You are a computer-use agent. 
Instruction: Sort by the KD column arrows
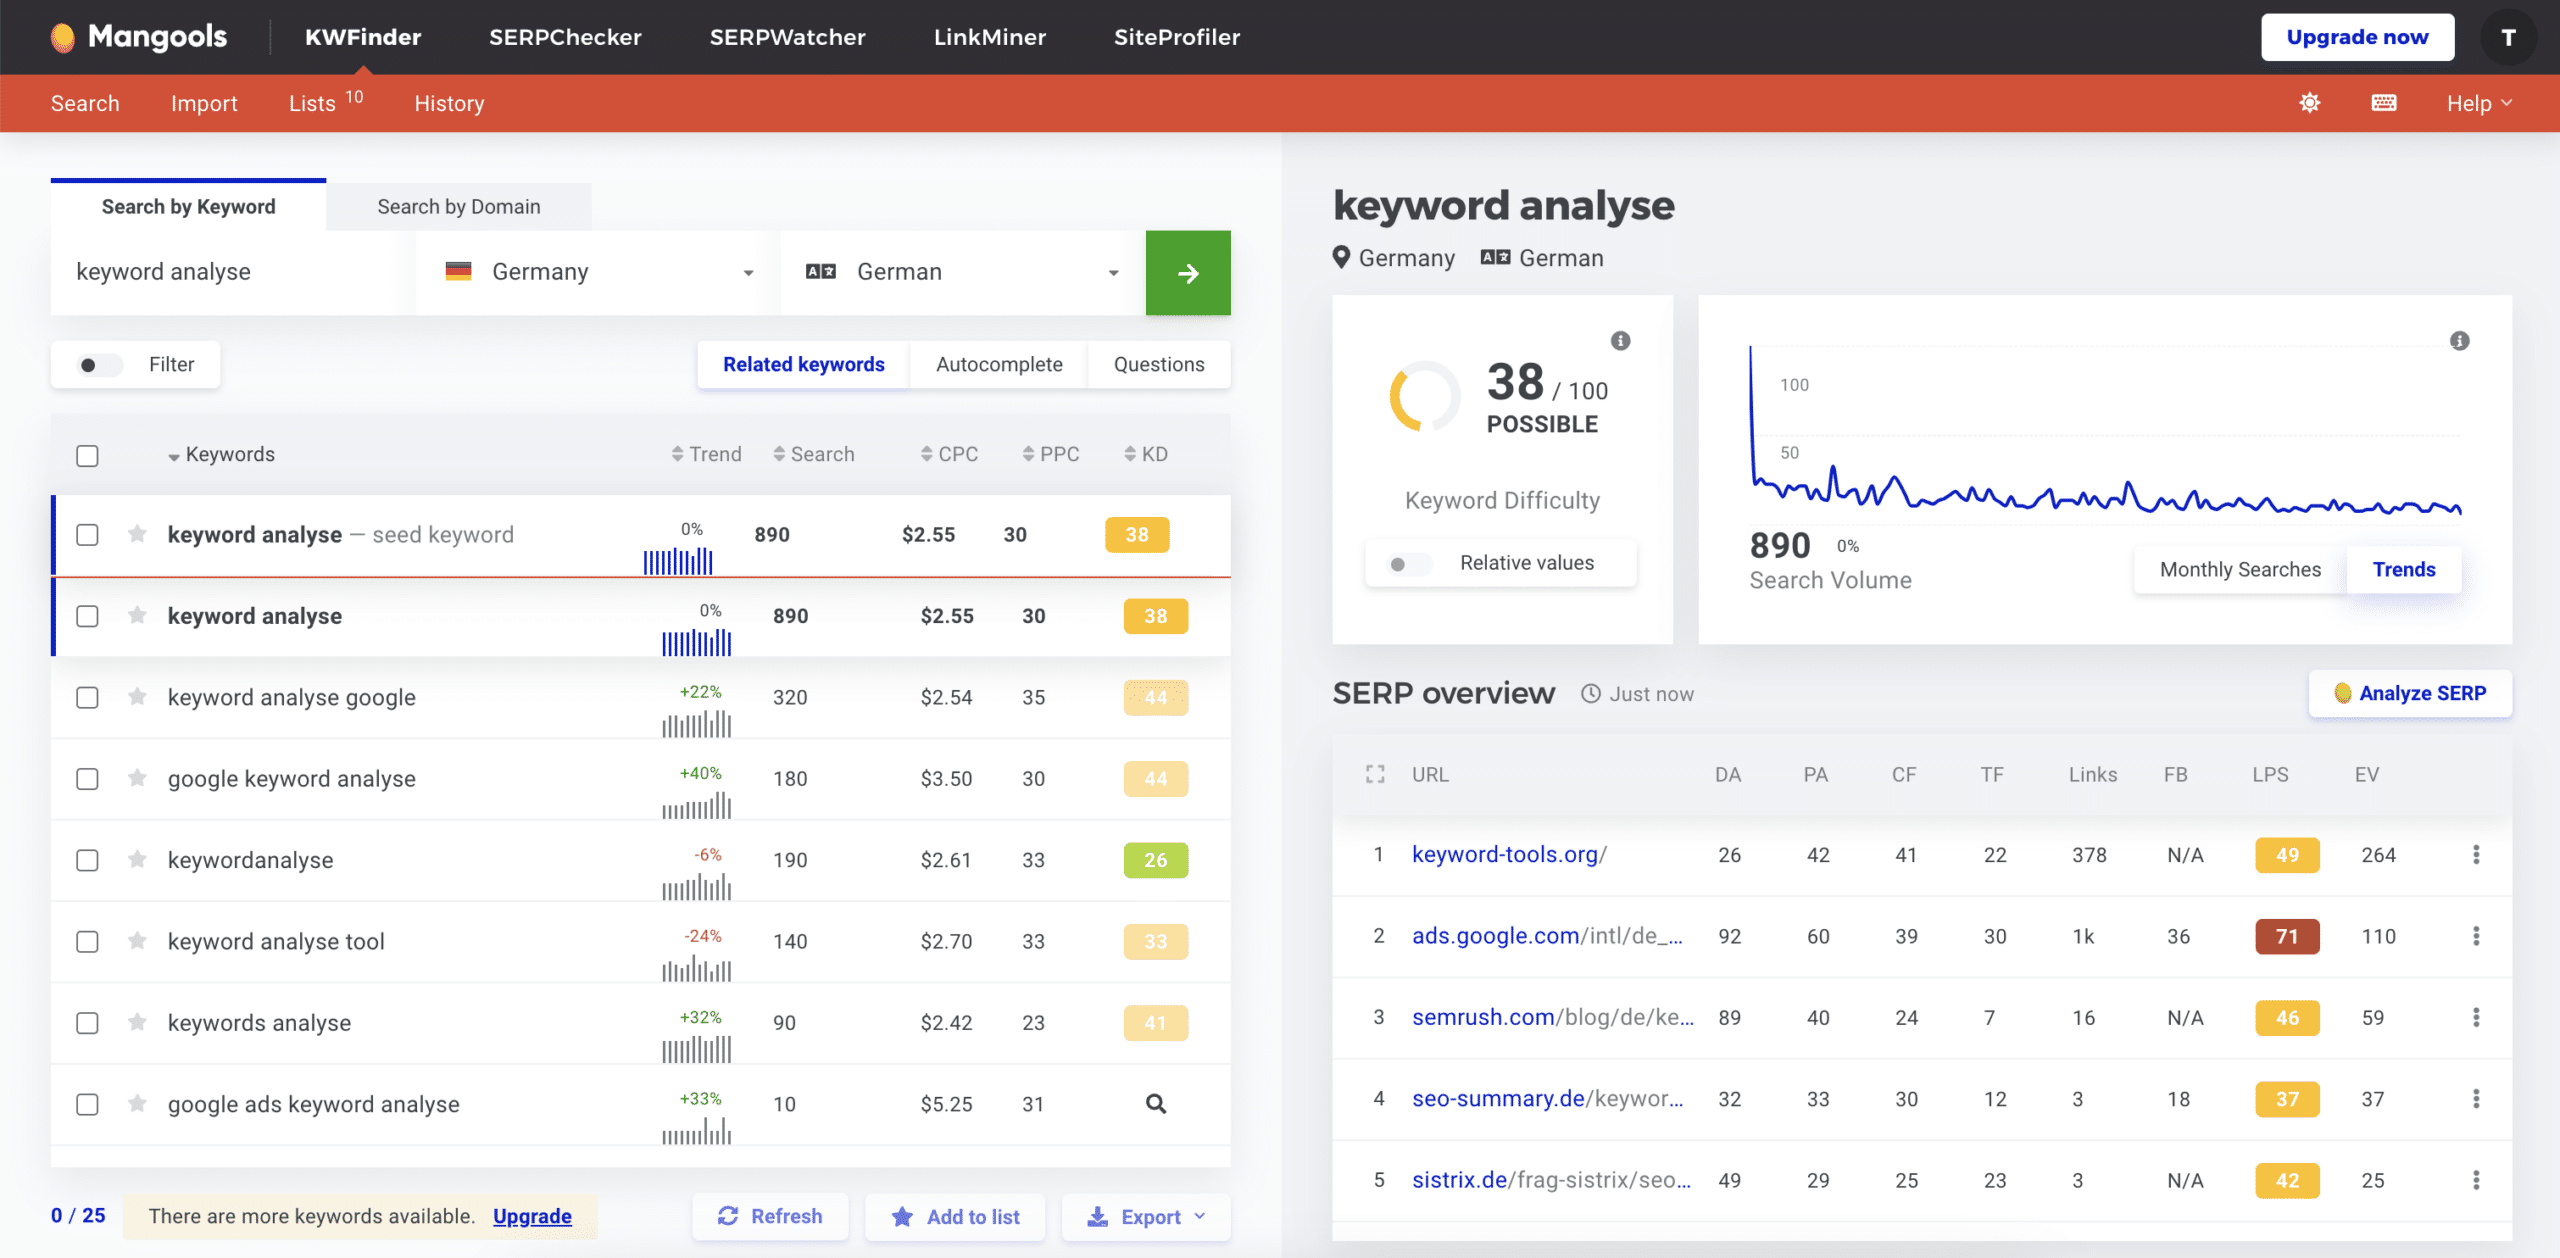[1130, 454]
